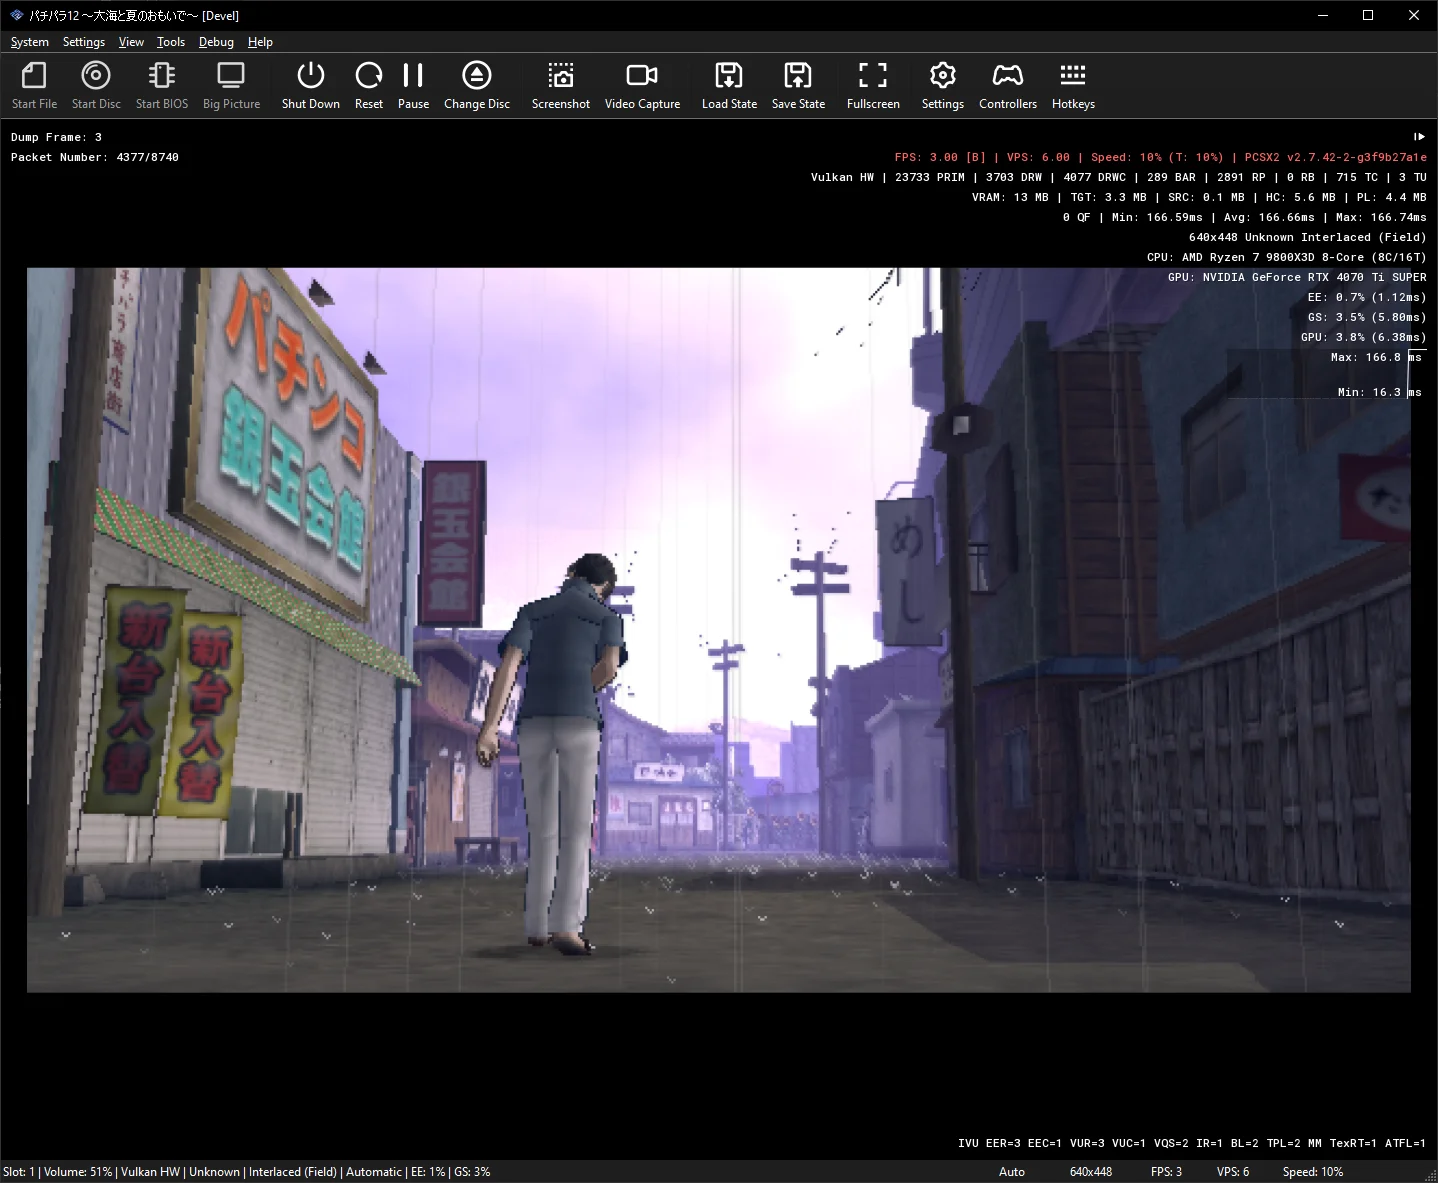Click 'Vulkan HW' renderer status entry

(x=151, y=1172)
